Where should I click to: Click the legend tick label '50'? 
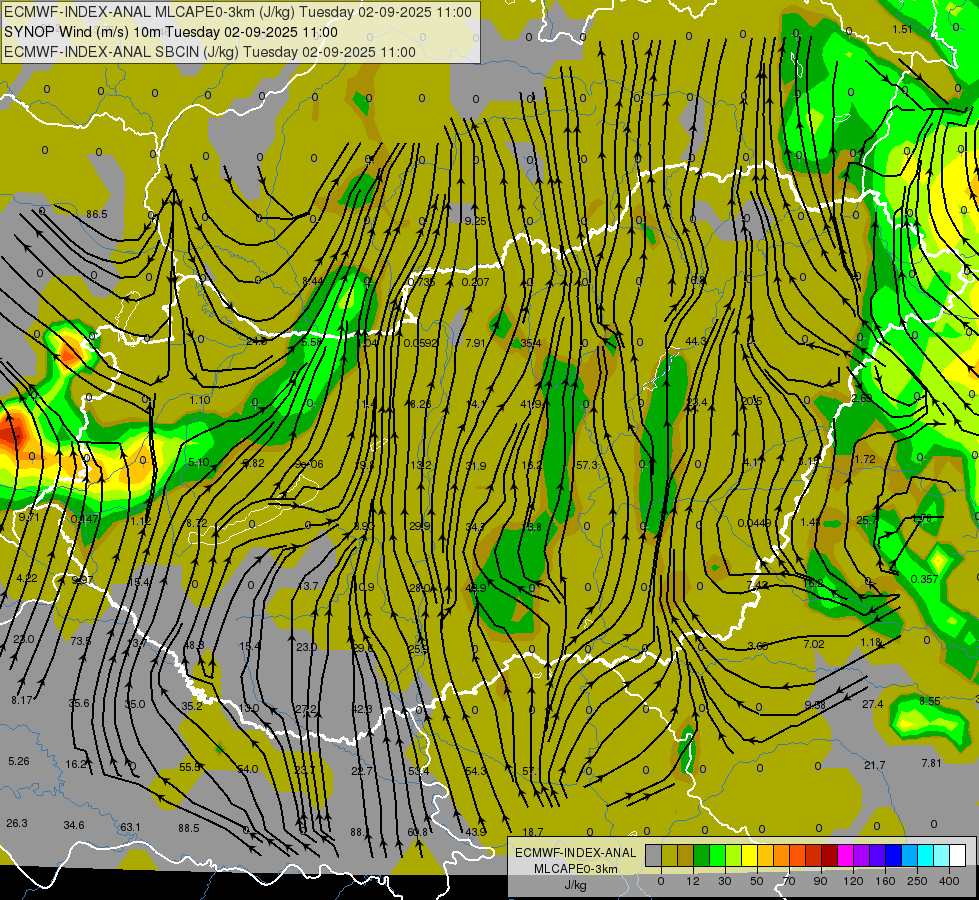[756, 881]
